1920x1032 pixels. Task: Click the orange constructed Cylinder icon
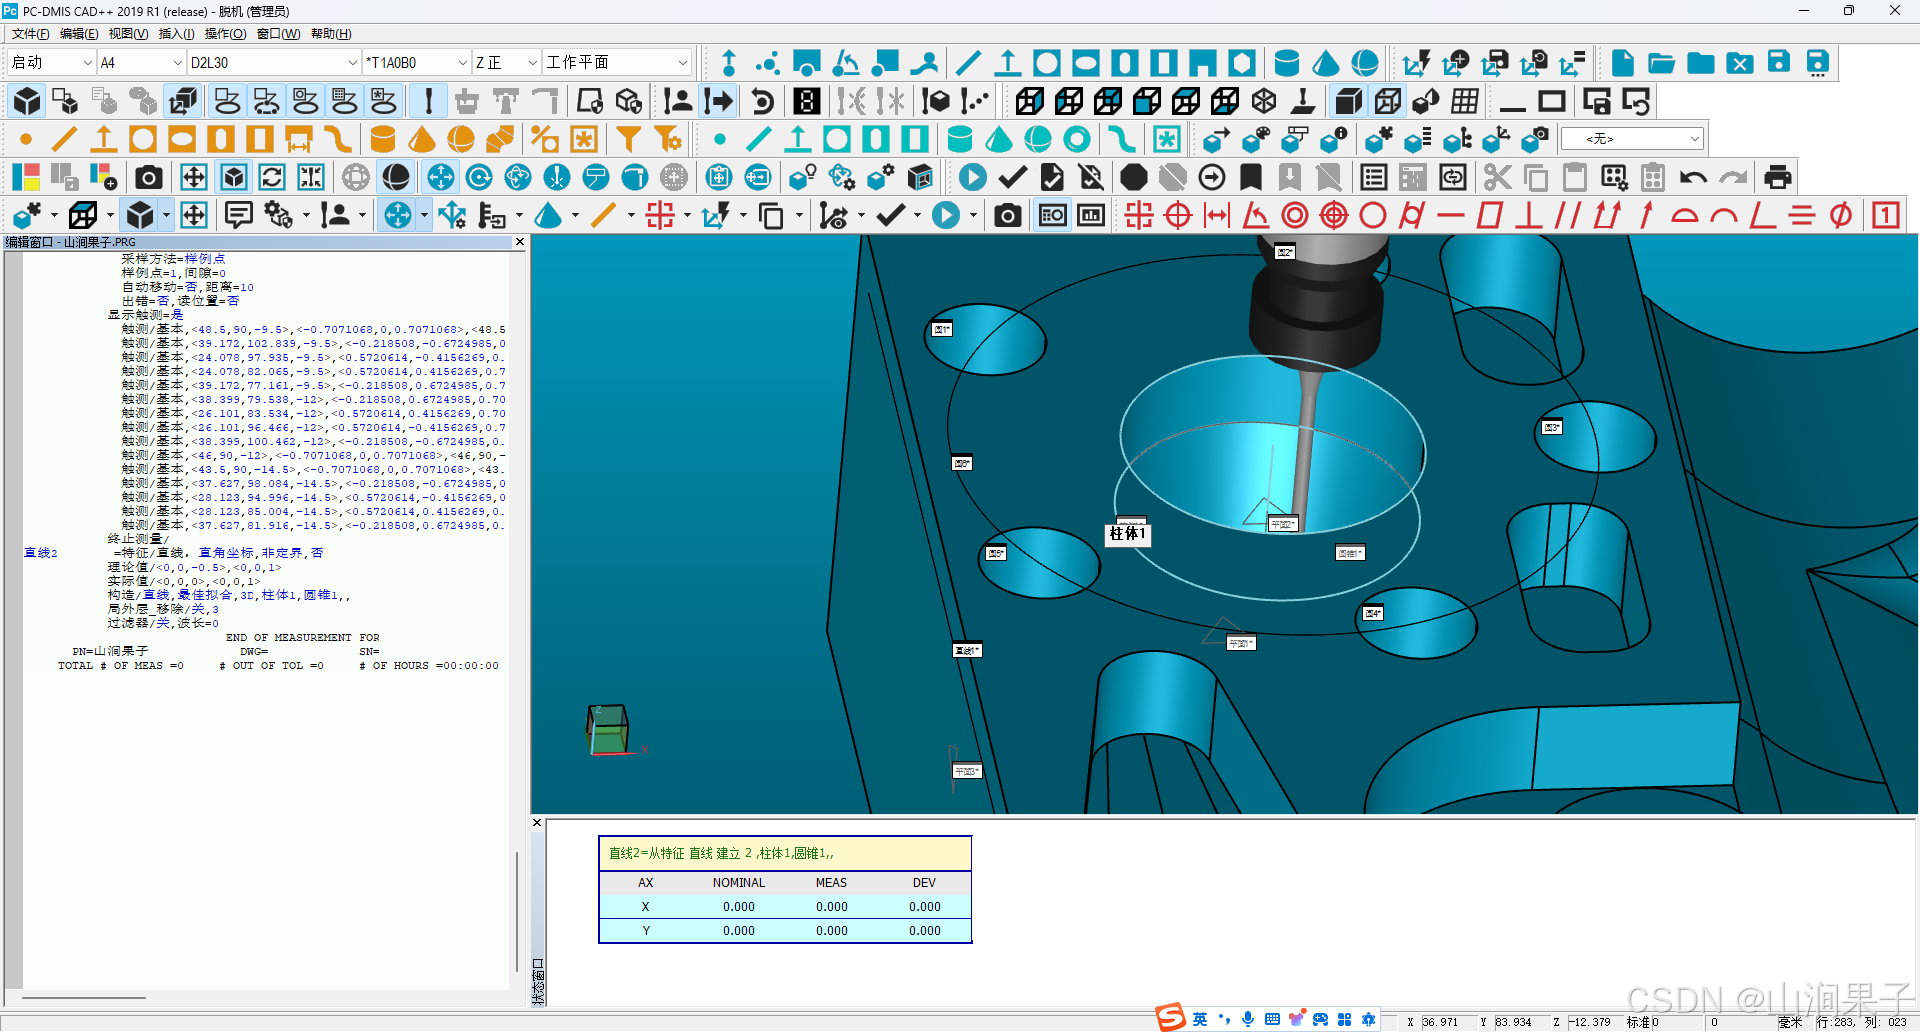click(x=383, y=139)
